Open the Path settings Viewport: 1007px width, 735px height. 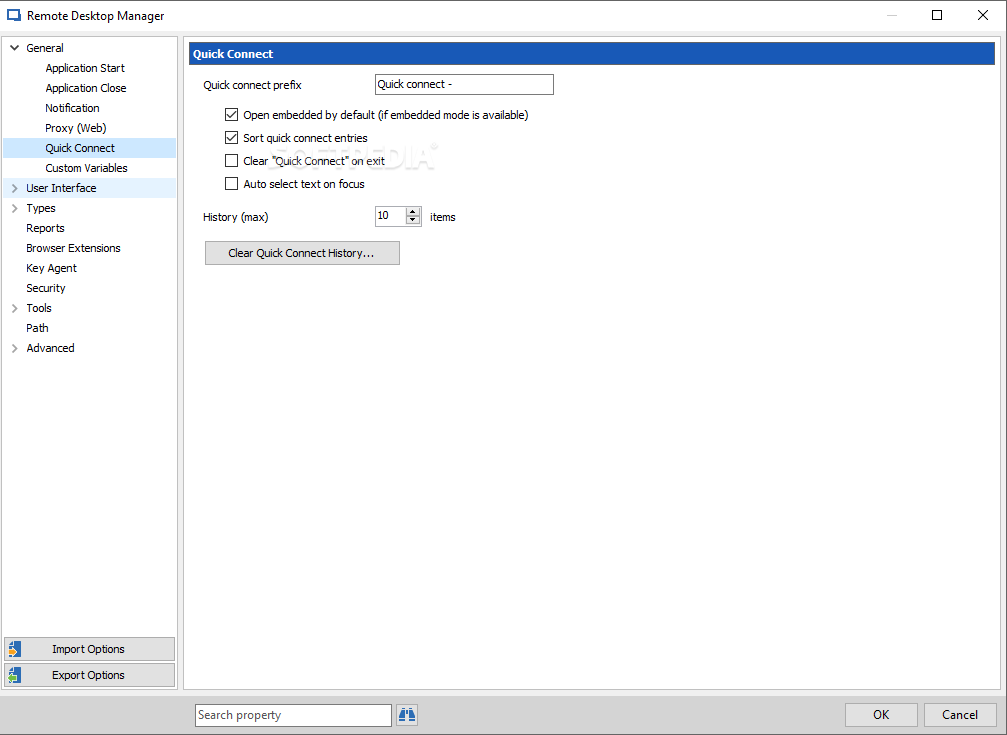point(37,328)
